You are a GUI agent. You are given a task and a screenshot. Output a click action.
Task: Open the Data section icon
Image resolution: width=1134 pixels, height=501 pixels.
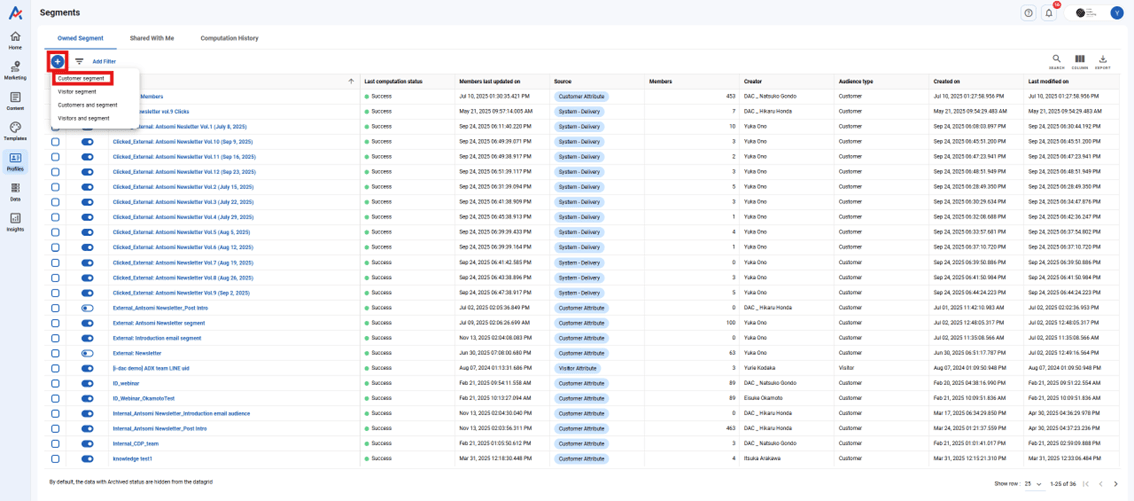(x=15, y=191)
